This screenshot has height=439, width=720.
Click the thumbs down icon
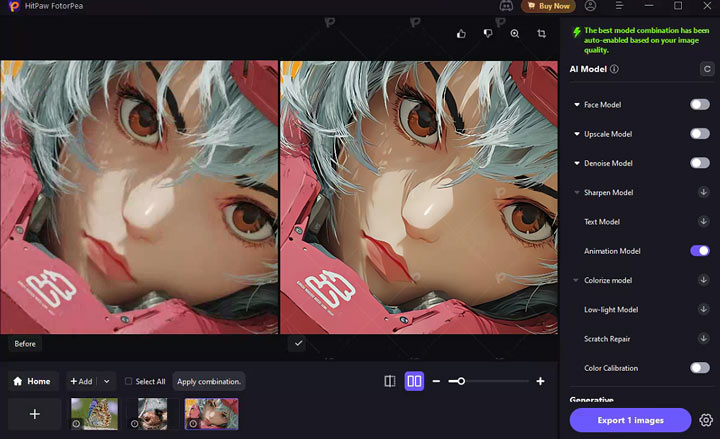pyautogui.click(x=488, y=34)
